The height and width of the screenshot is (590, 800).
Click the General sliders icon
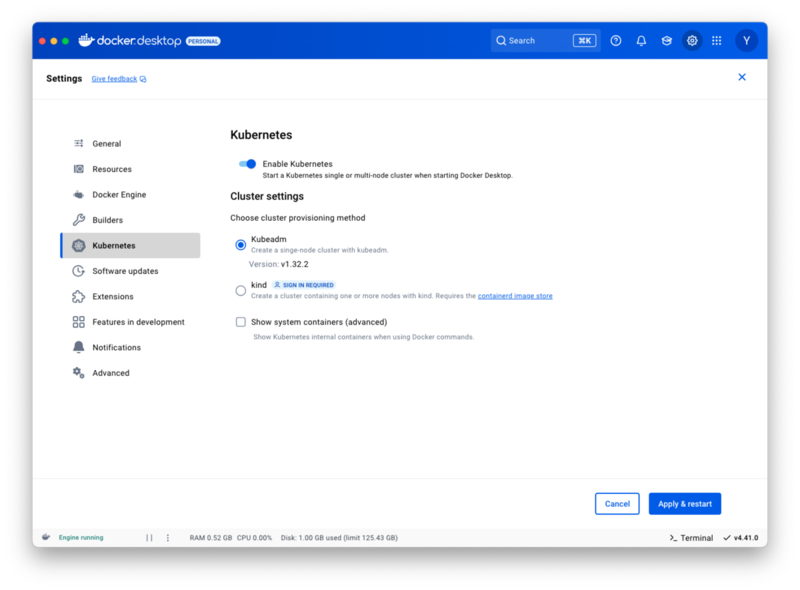click(x=79, y=143)
